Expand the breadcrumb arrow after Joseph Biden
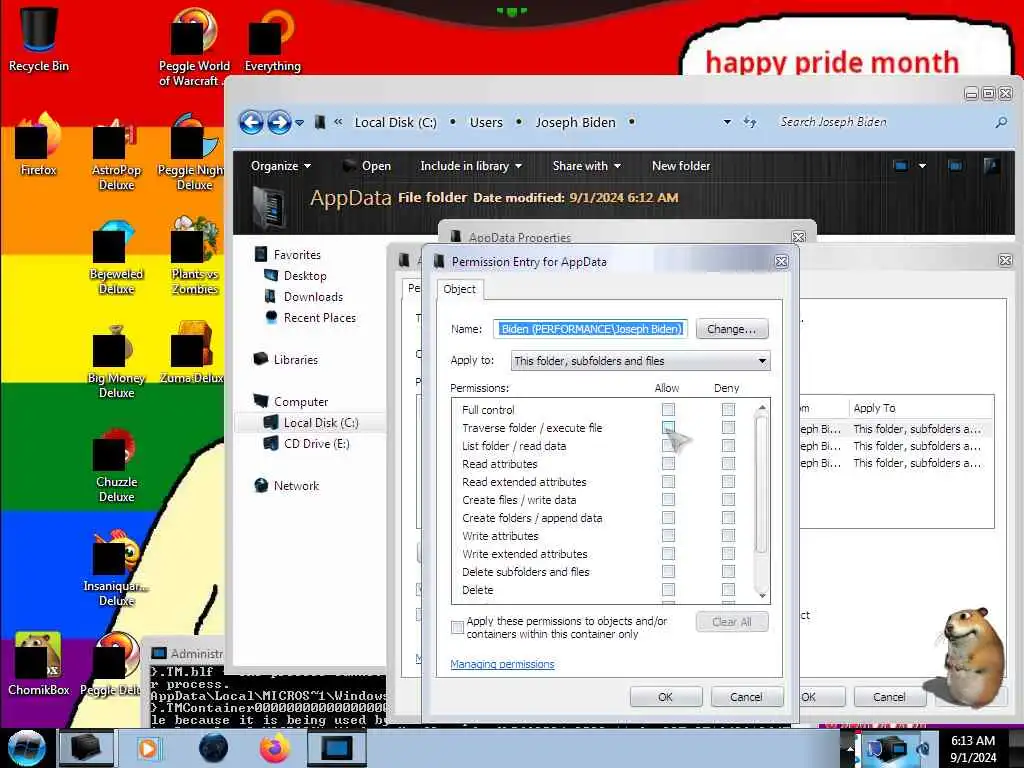The width and height of the screenshot is (1024, 768). point(632,122)
